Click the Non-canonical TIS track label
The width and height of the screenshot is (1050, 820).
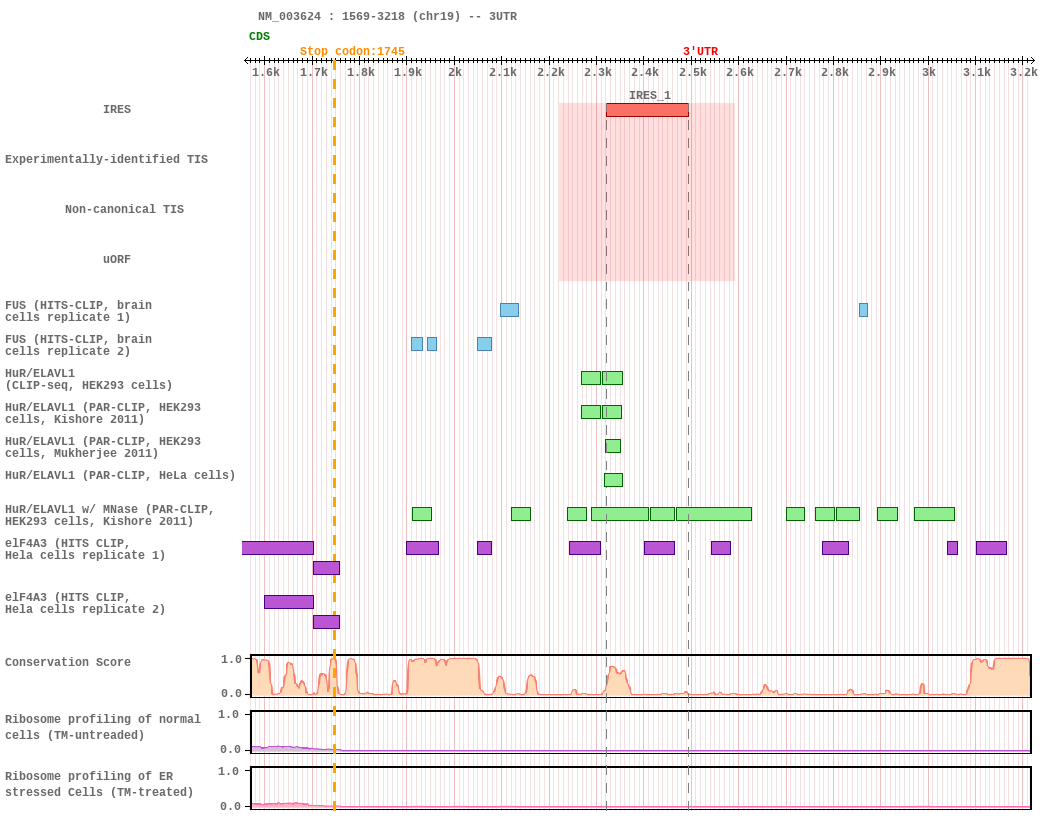click(x=124, y=209)
